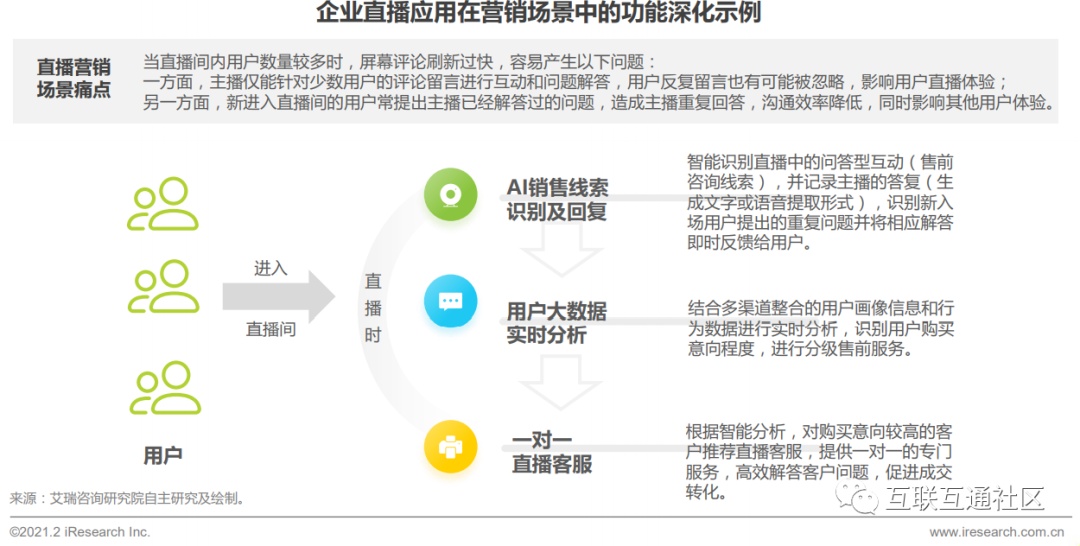1080x546 pixels.
Task: Open the www.iresearch.com.cn link
Action: click(997, 532)
